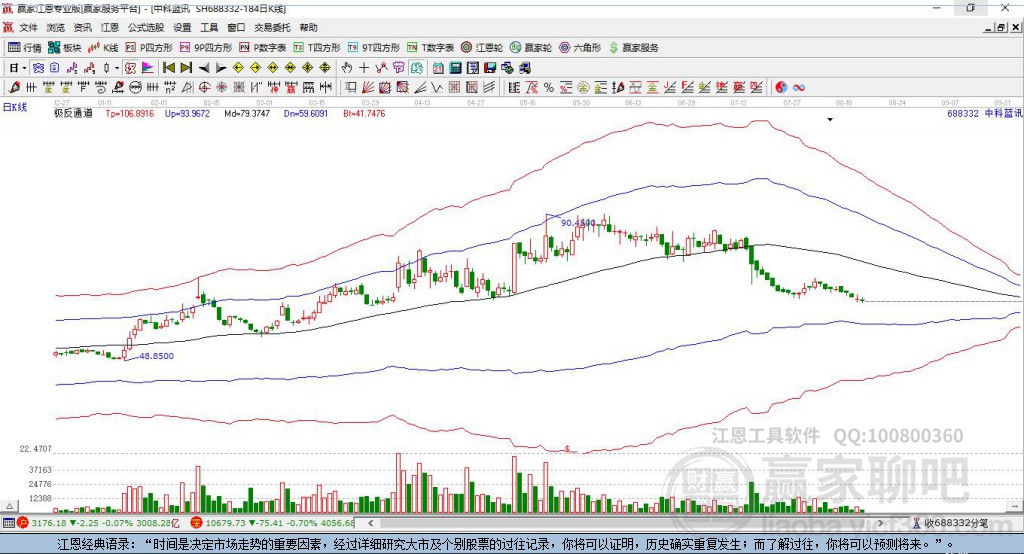Open the 江恩 menu
The image size is (1024, 554).
[110, 27]
